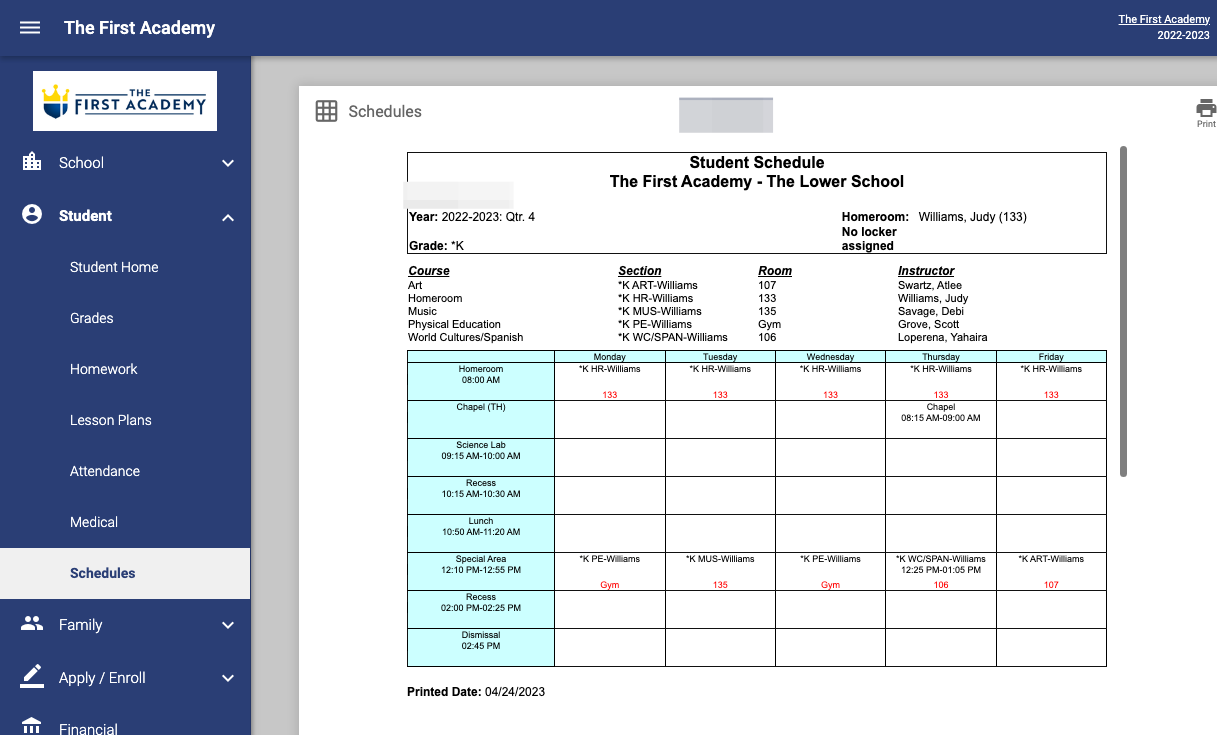This screenshot has height=735, width=1217.
Task: Click The First Academy logo image
Action: 125,101
